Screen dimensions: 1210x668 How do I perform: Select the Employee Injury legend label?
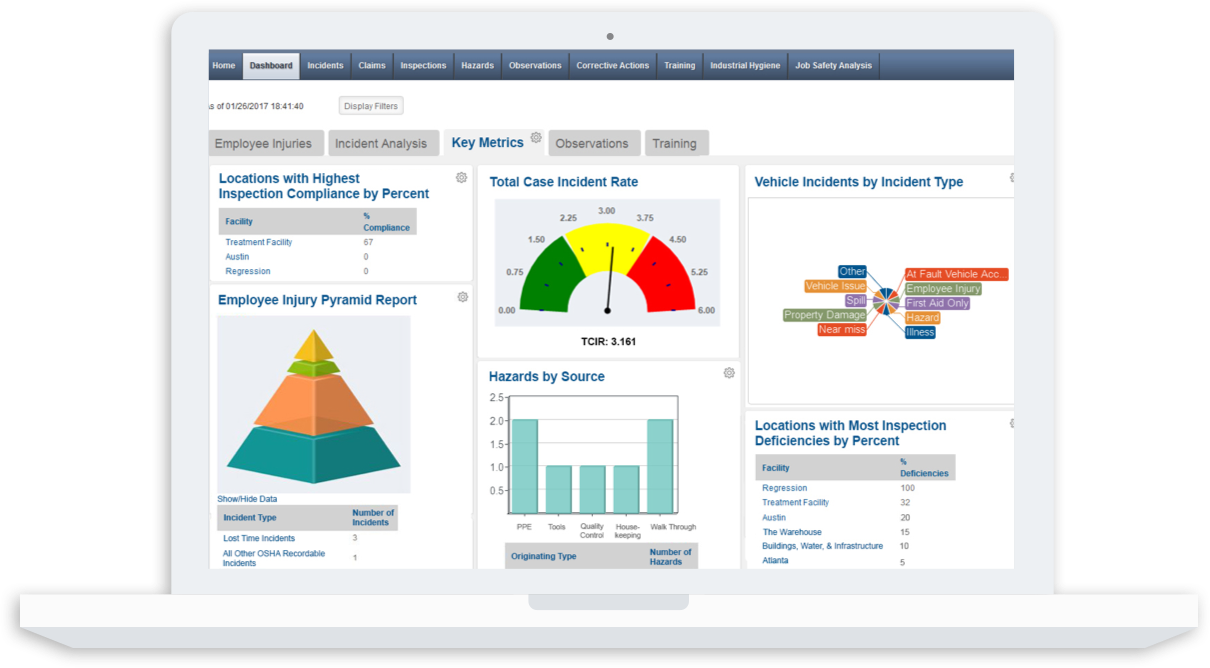click(x=942, y=289)
